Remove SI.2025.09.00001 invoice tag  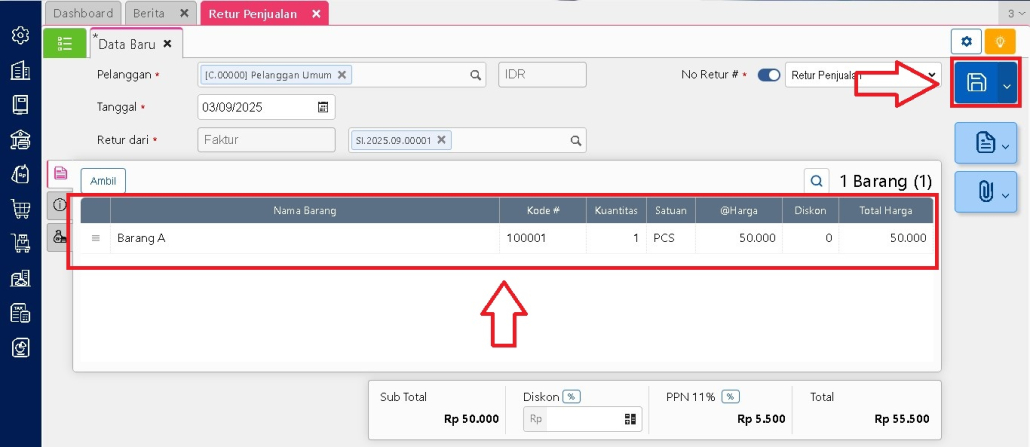(x=441, y=141)
